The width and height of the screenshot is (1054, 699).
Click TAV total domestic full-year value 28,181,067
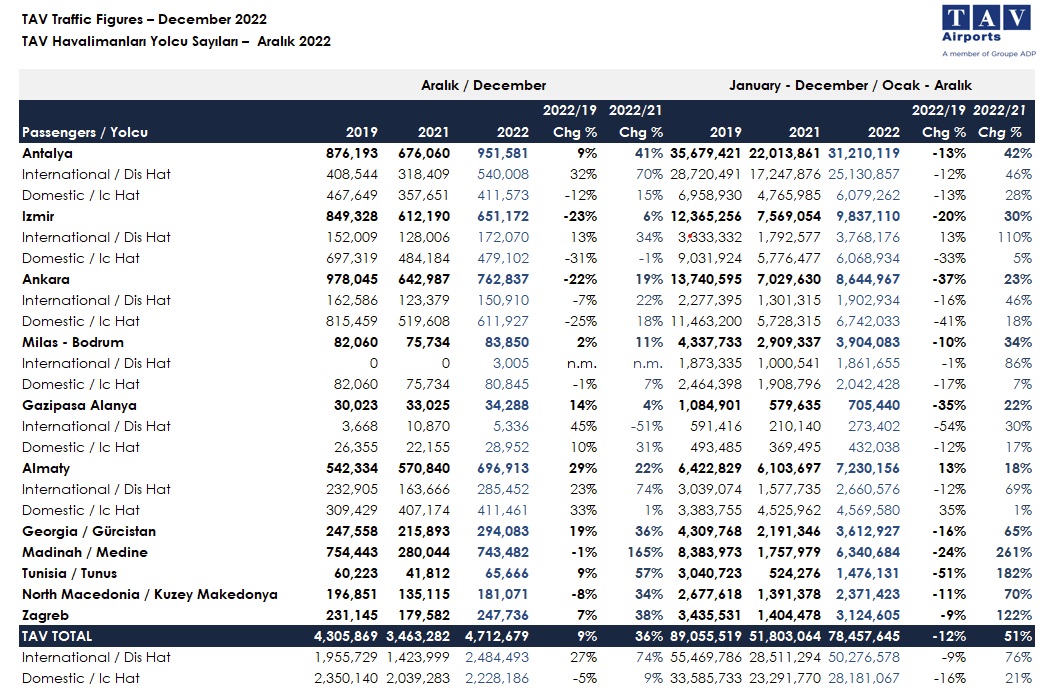[x=864, y=679]
